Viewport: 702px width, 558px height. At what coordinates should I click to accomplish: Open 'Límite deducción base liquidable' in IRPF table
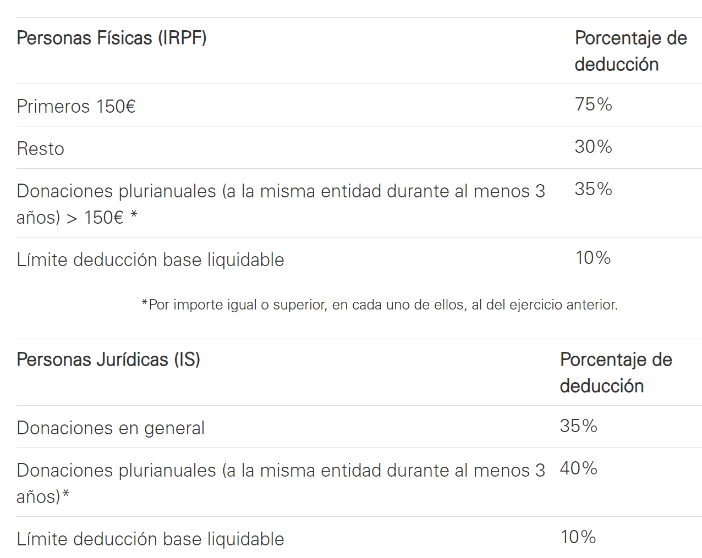tap(150, 260)
